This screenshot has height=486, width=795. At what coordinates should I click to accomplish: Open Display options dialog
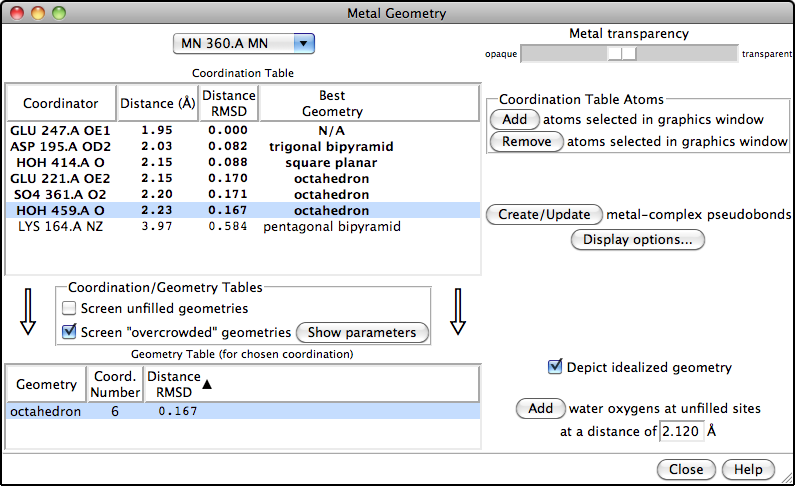tap(637, 240)
